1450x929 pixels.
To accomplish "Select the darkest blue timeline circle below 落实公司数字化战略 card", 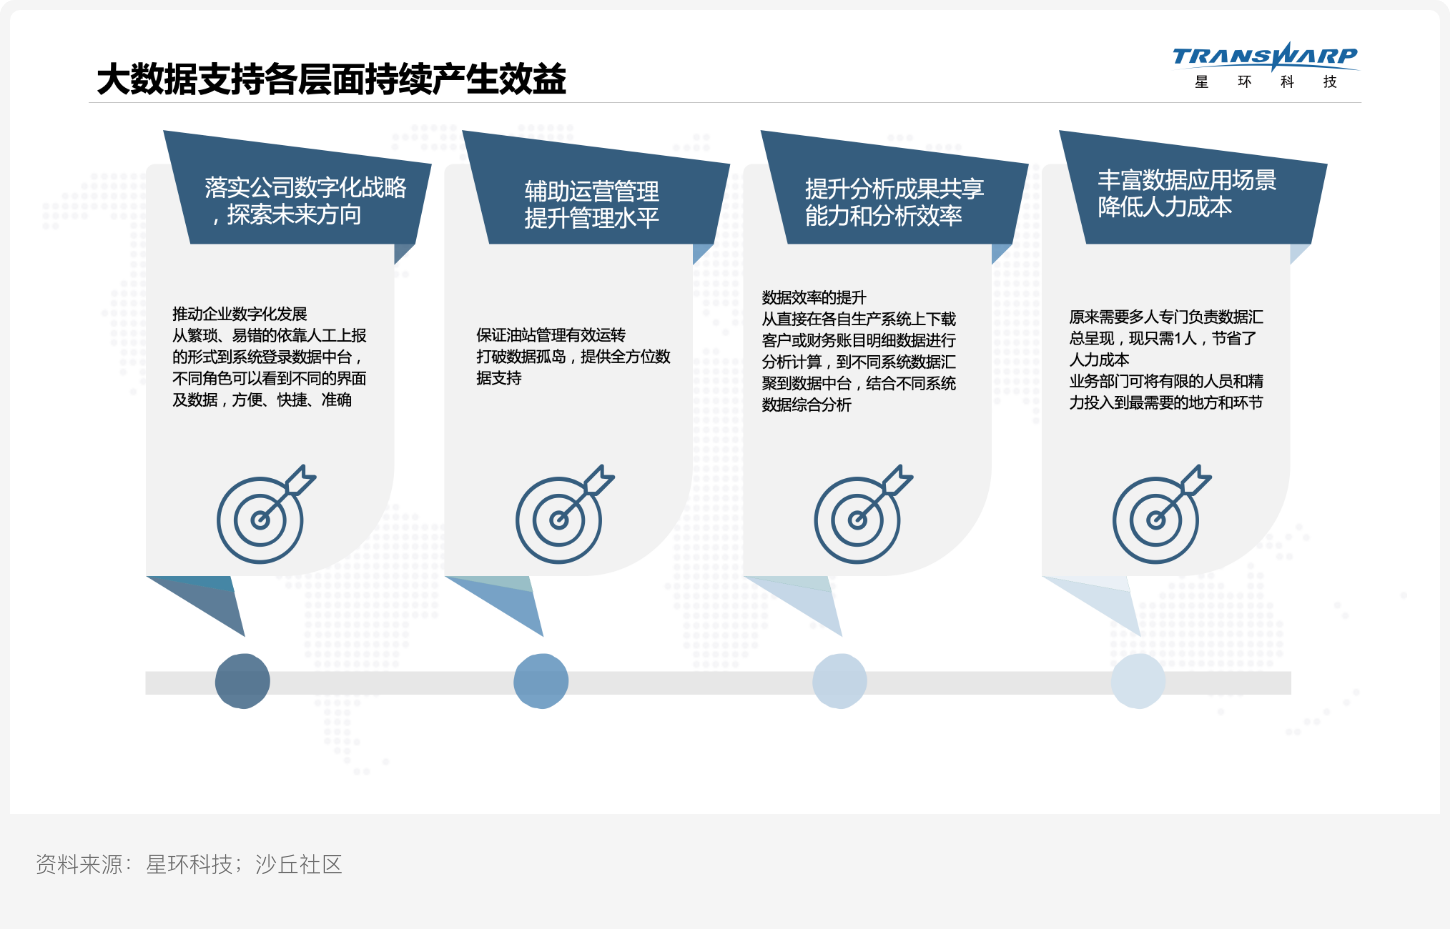I will click(x=243, y=681).
